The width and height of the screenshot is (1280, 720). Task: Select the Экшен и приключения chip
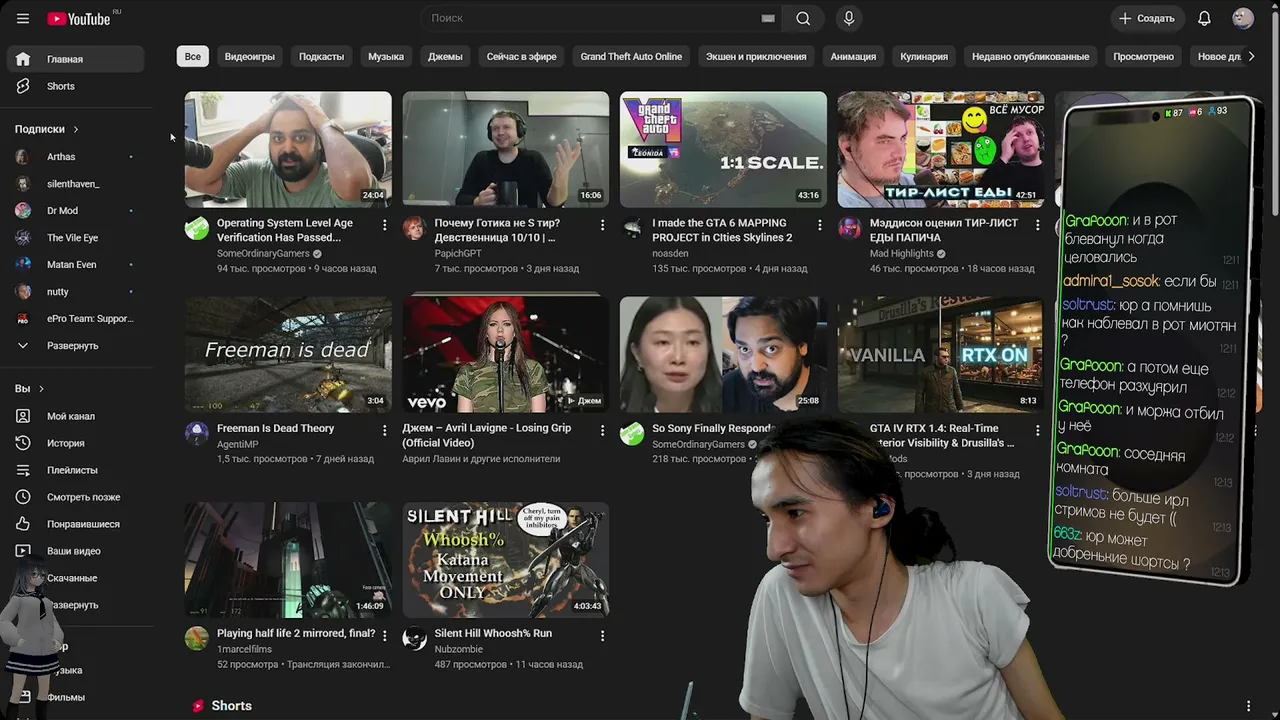(x=756, y=57)
